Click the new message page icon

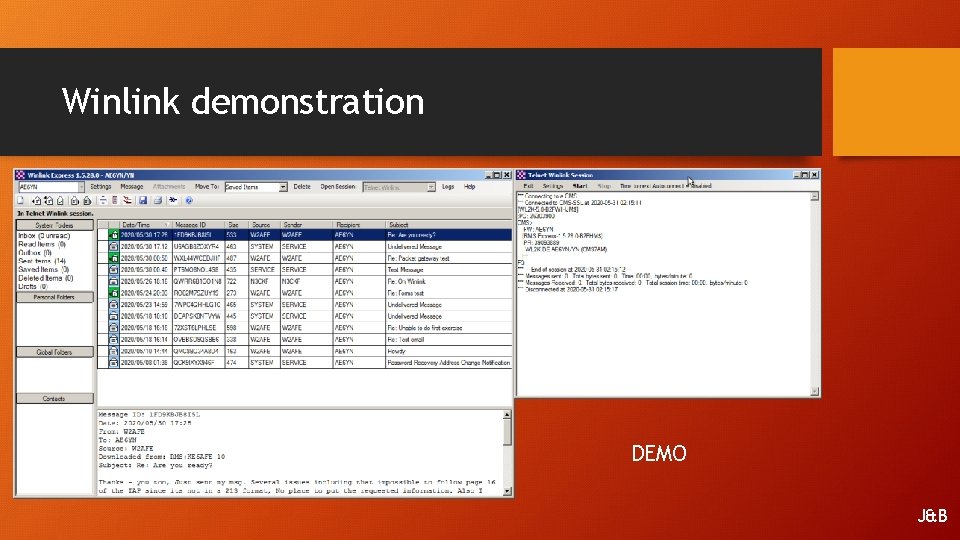pyautogui.click(x=21, y=200)
